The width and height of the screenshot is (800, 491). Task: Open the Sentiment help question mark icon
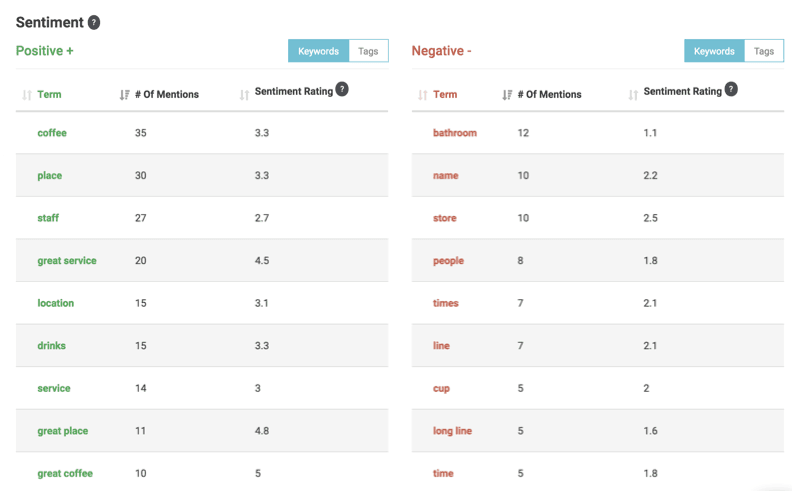(x=94, y=22)
